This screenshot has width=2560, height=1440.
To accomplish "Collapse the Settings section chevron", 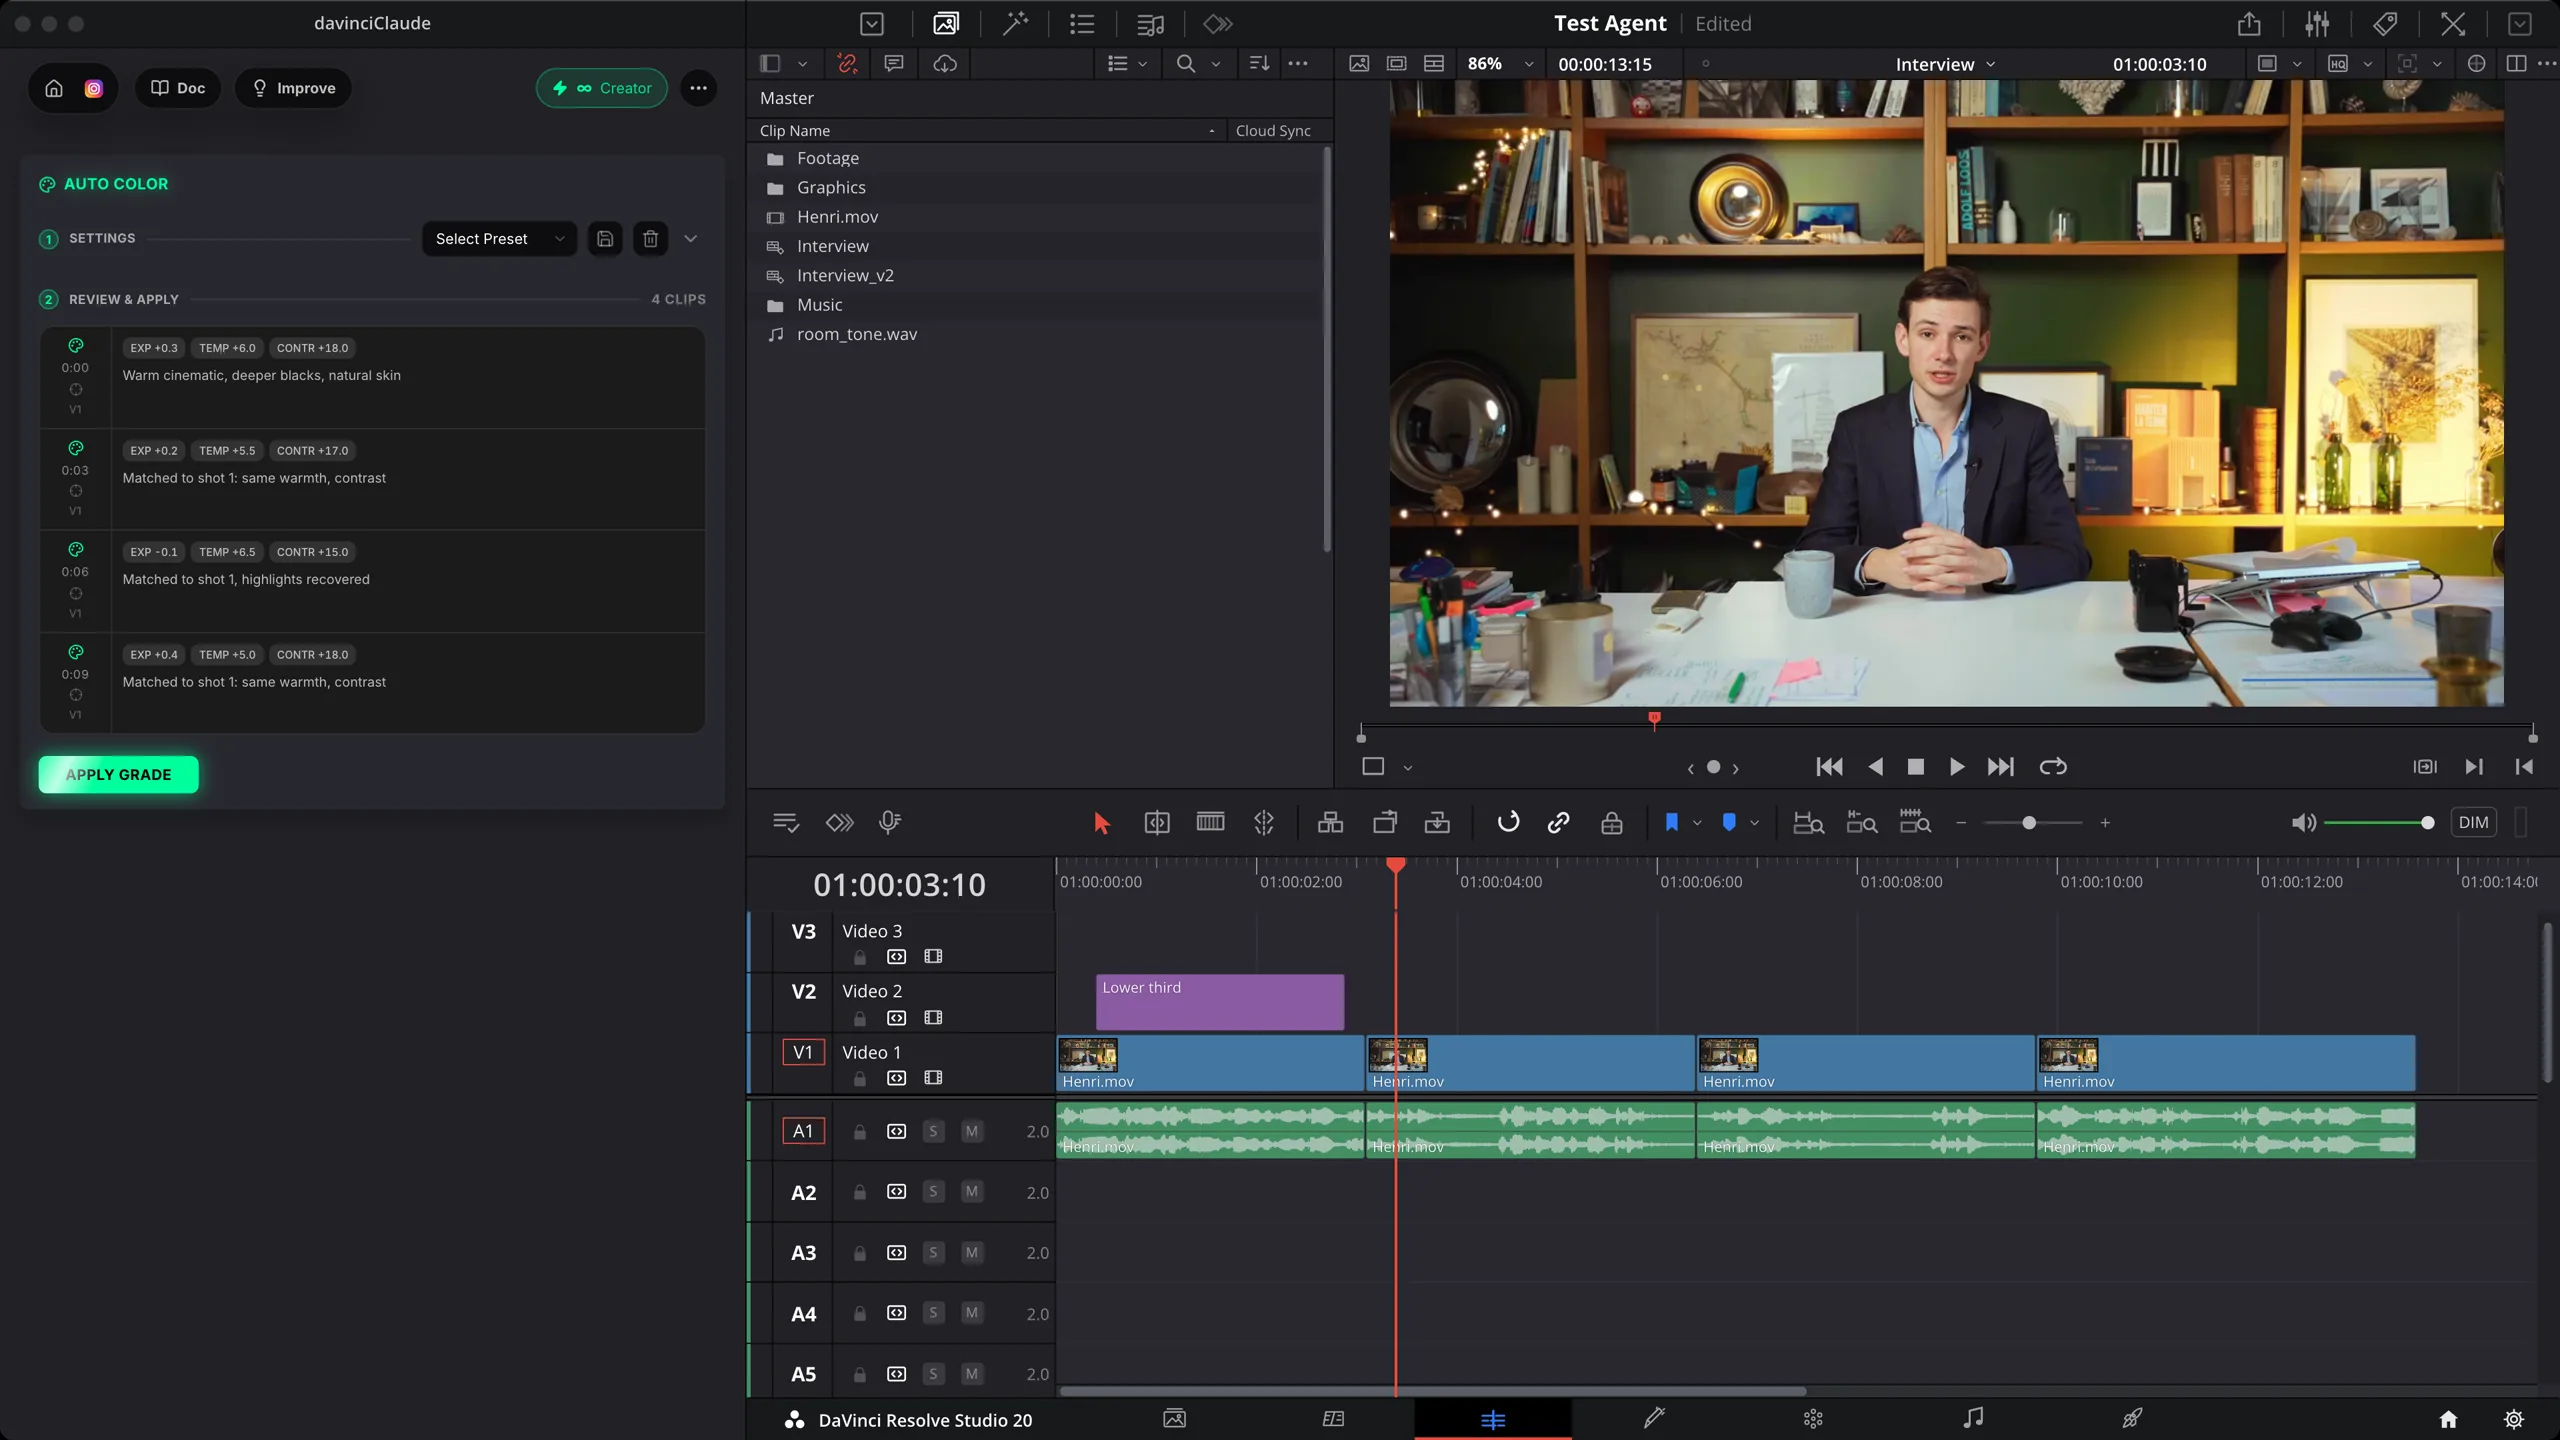I will pos(690,239).
